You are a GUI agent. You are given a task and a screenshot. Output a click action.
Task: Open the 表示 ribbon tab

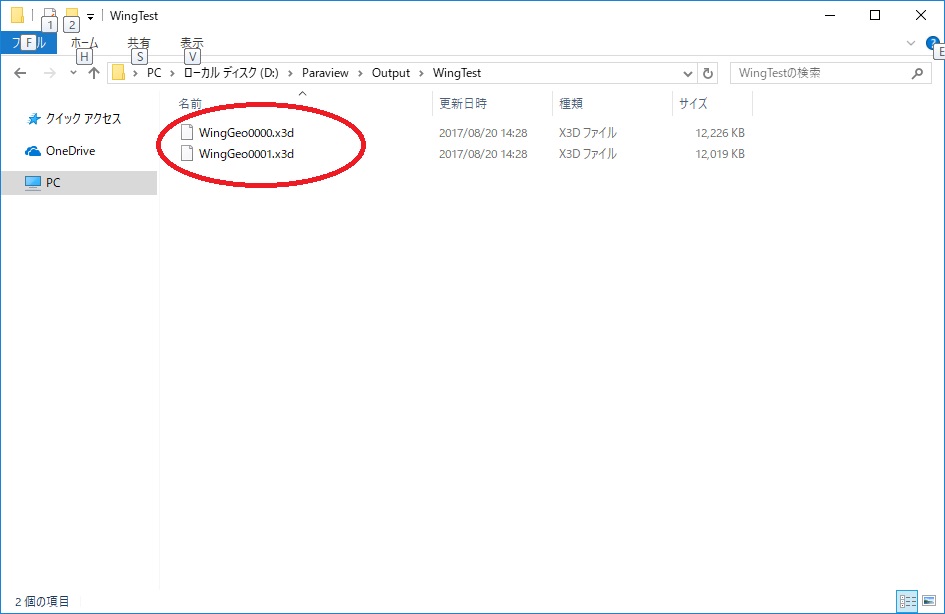point(192,43)
